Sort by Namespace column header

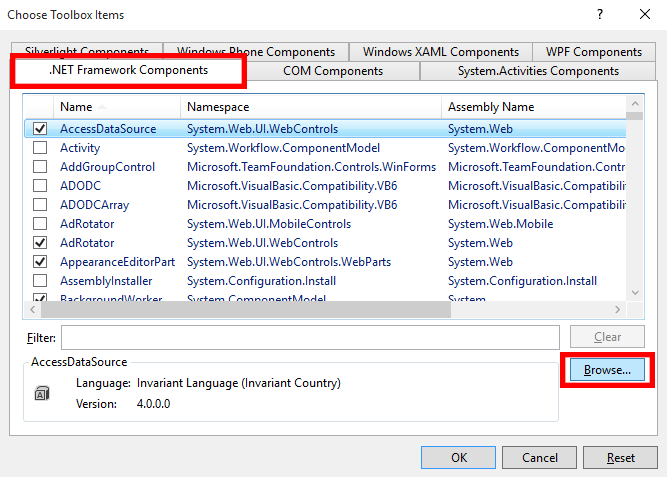click(x=311, y=107)
